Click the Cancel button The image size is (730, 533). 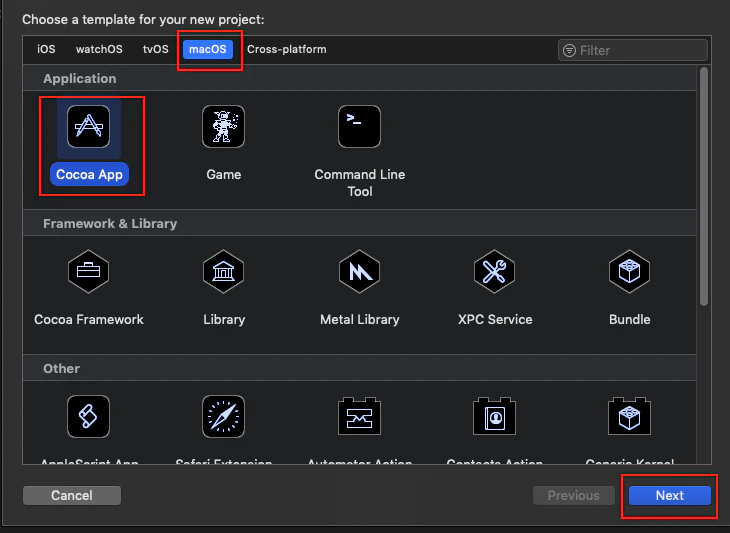click(72, 495)
